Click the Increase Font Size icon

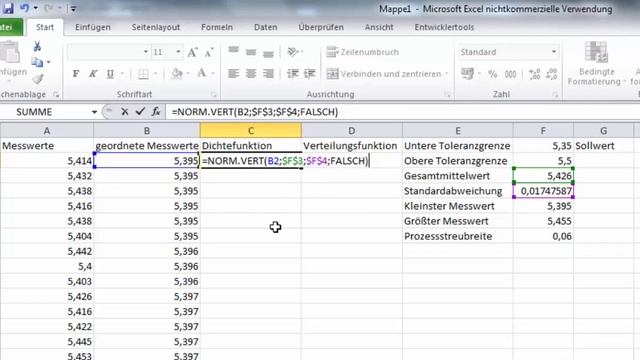coord(192,52)
